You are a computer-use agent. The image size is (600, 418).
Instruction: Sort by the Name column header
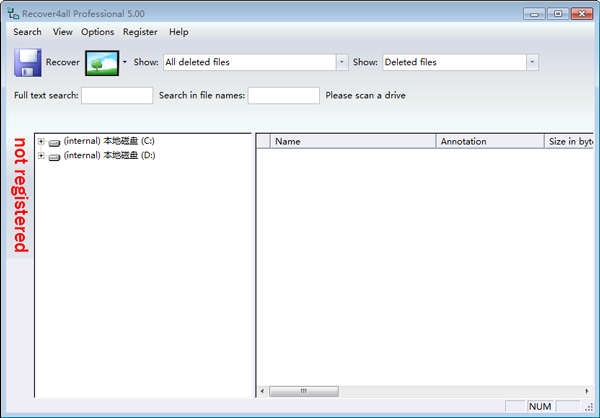tap(353, 141)
